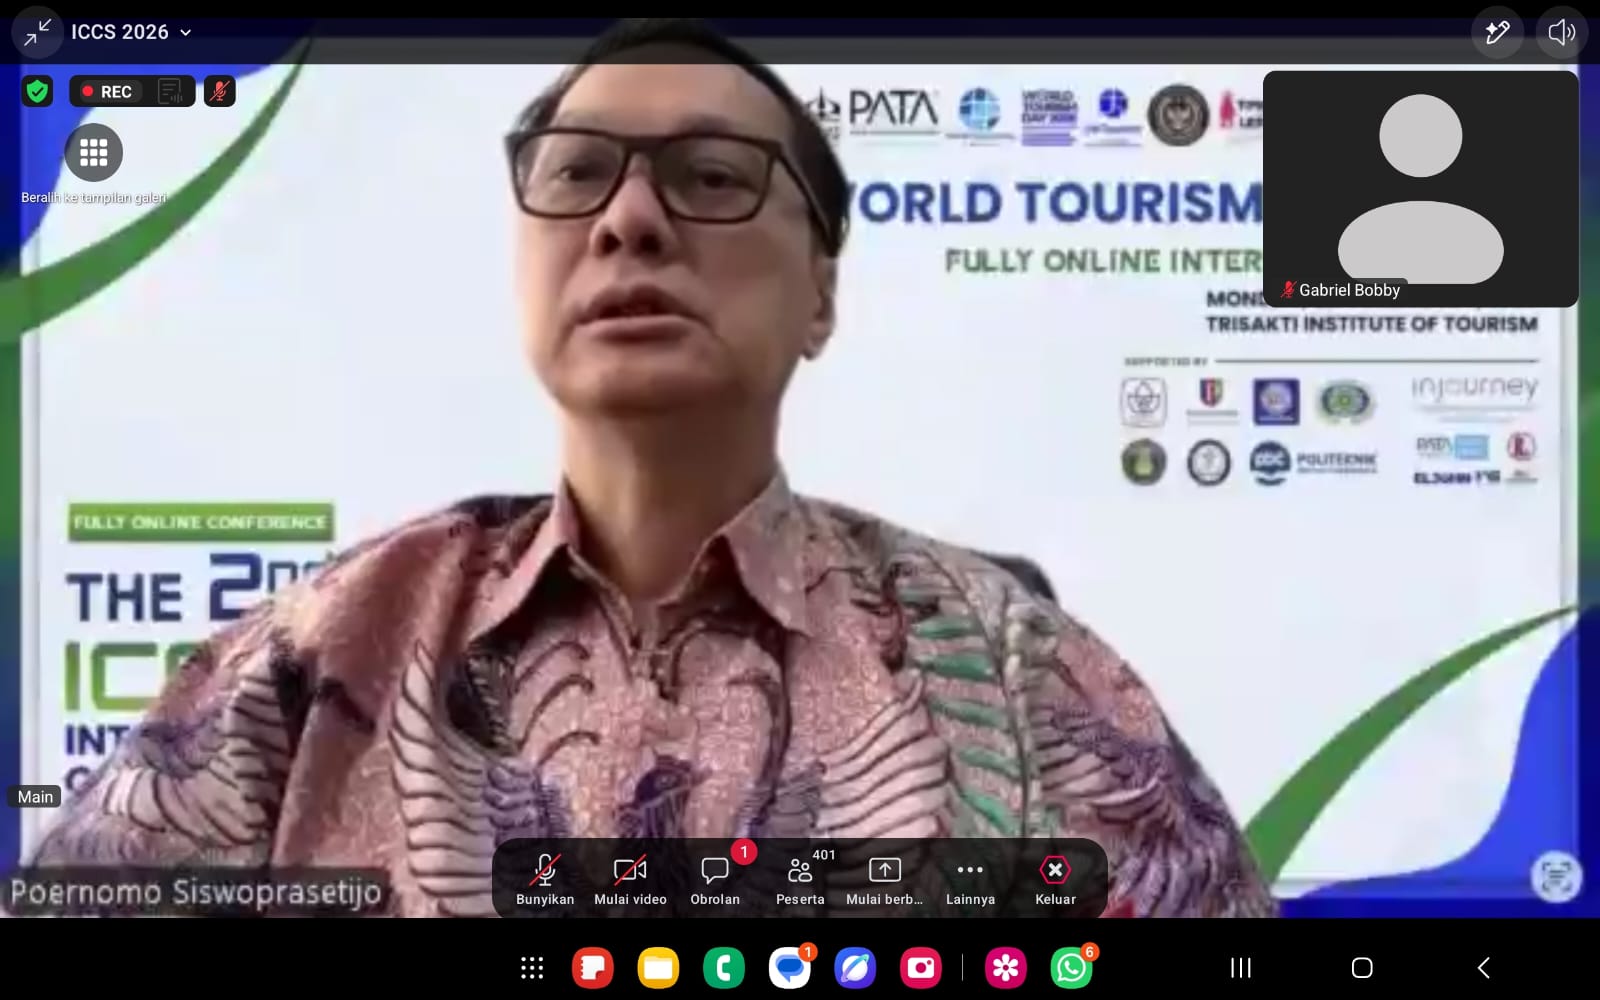Leave the meeting with Keluar
Viewport: 1600px width, 1000px height.
pos(1055,879)
